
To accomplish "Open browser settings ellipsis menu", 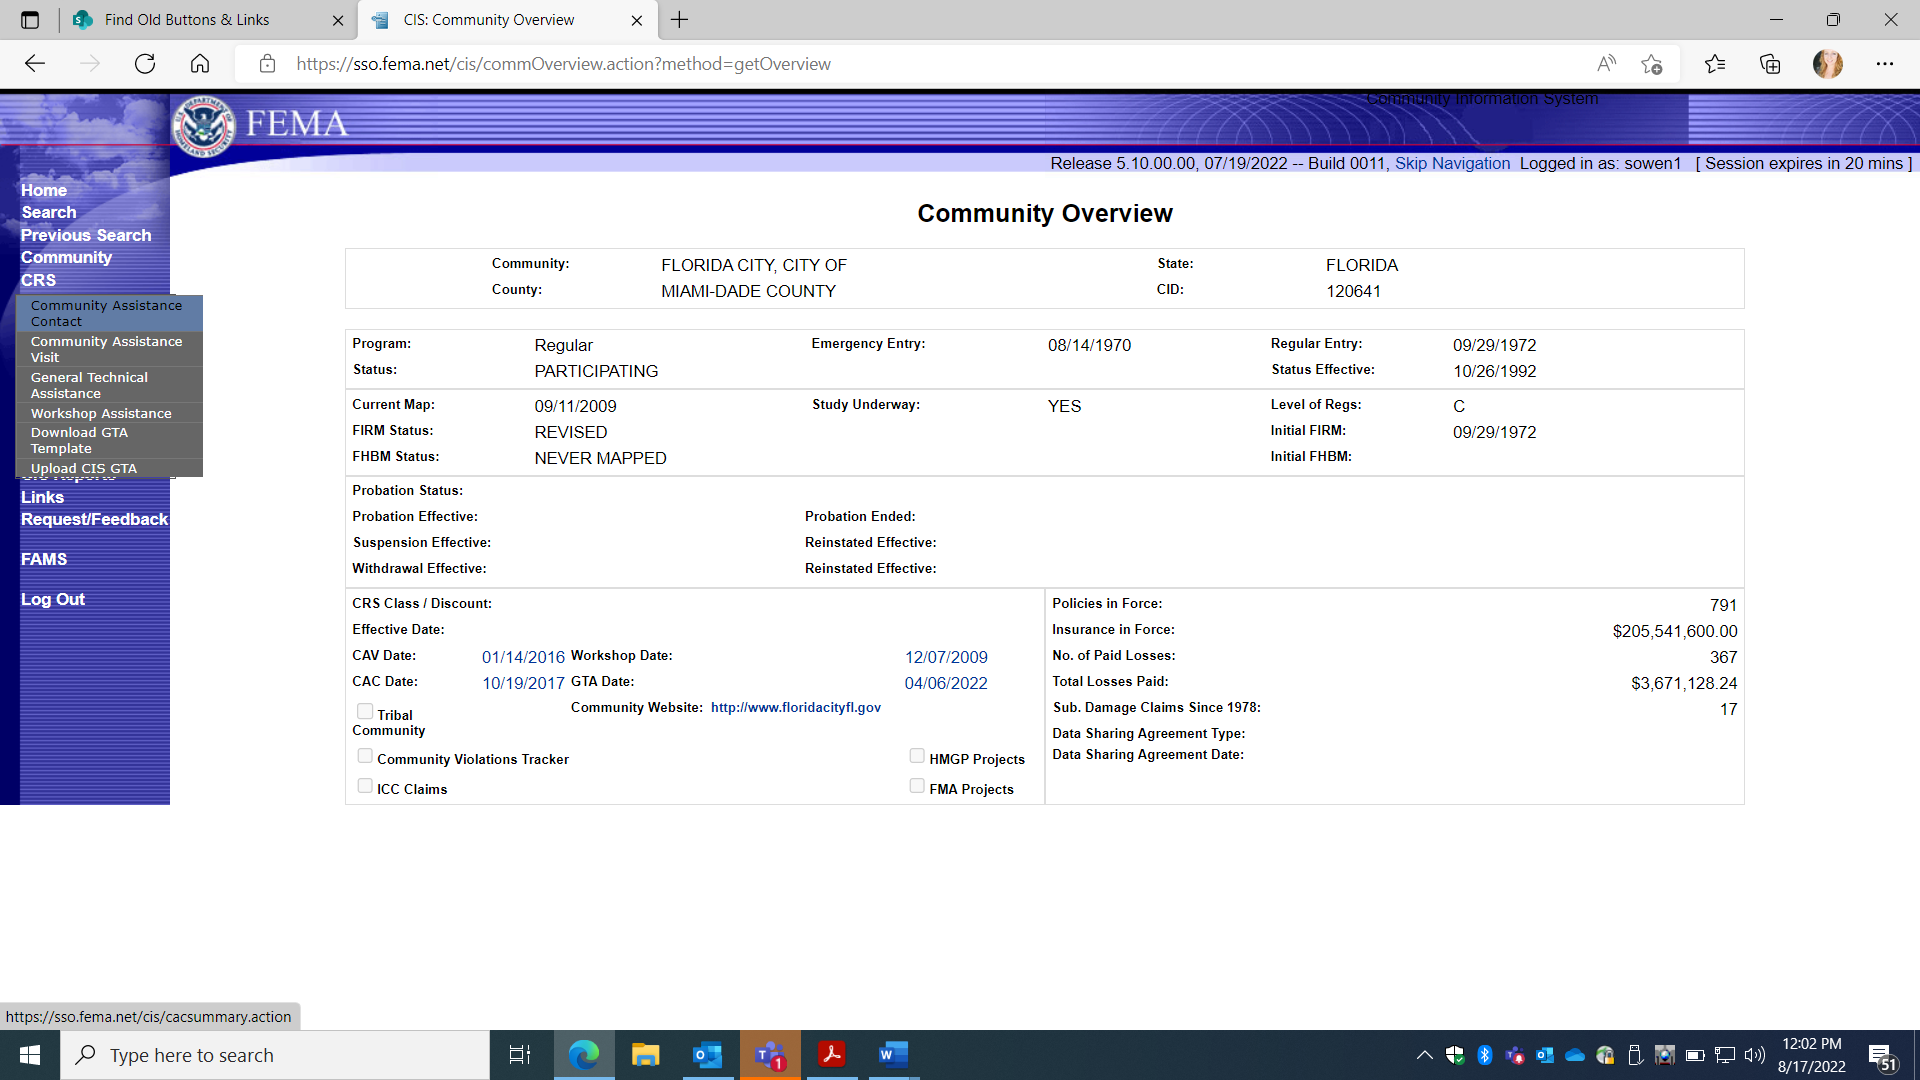I will tap(1884, 64).
